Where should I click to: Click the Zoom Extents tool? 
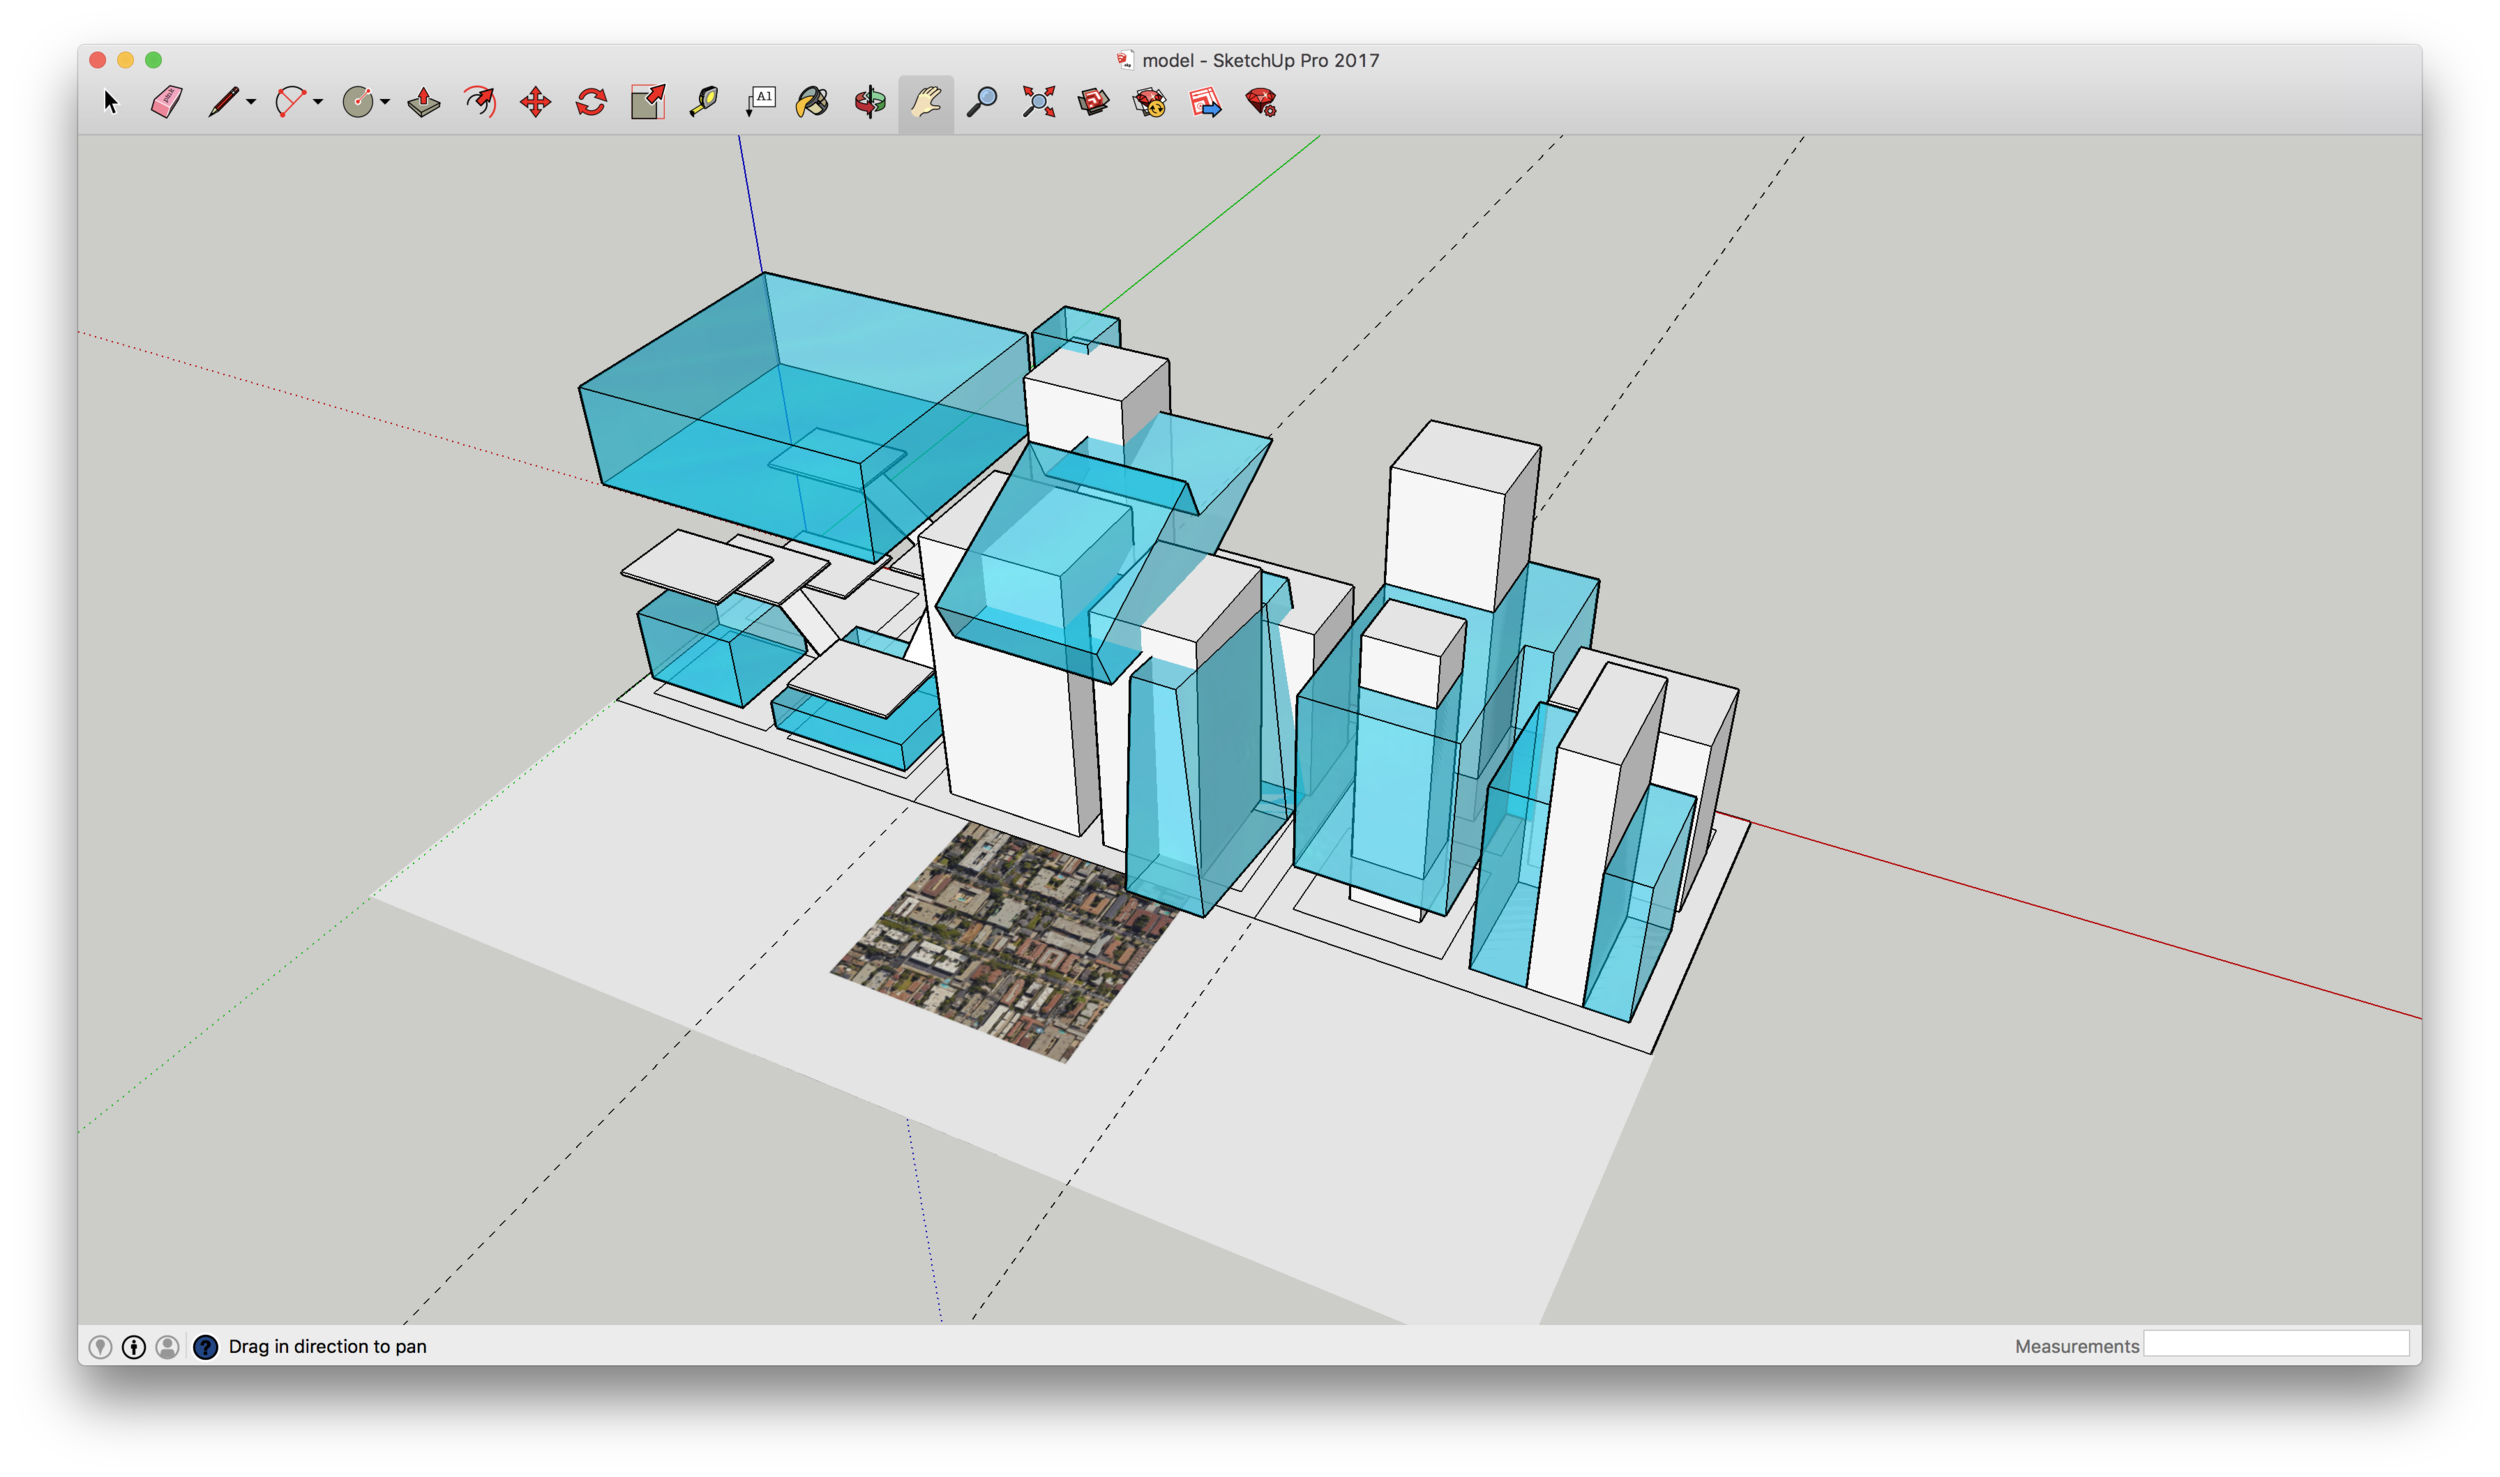click(x=1039, y=102)
